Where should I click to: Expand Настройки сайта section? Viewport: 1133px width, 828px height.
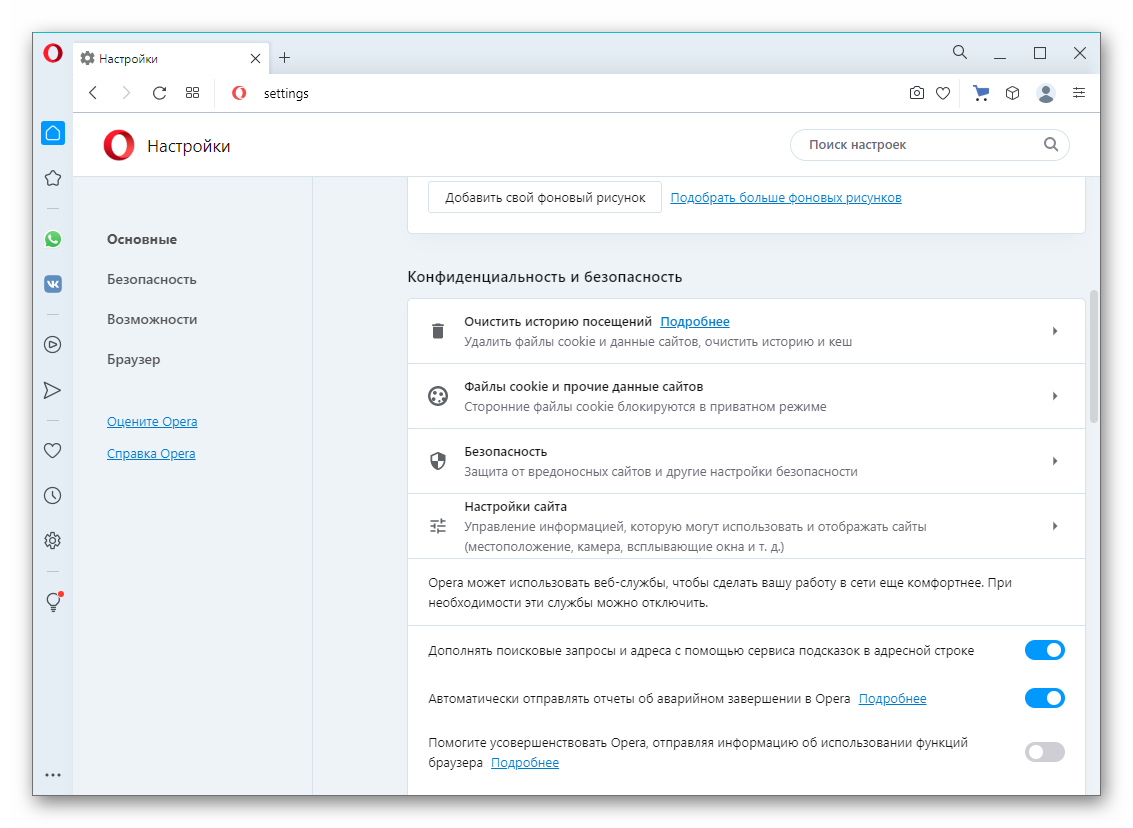point(745,526)
